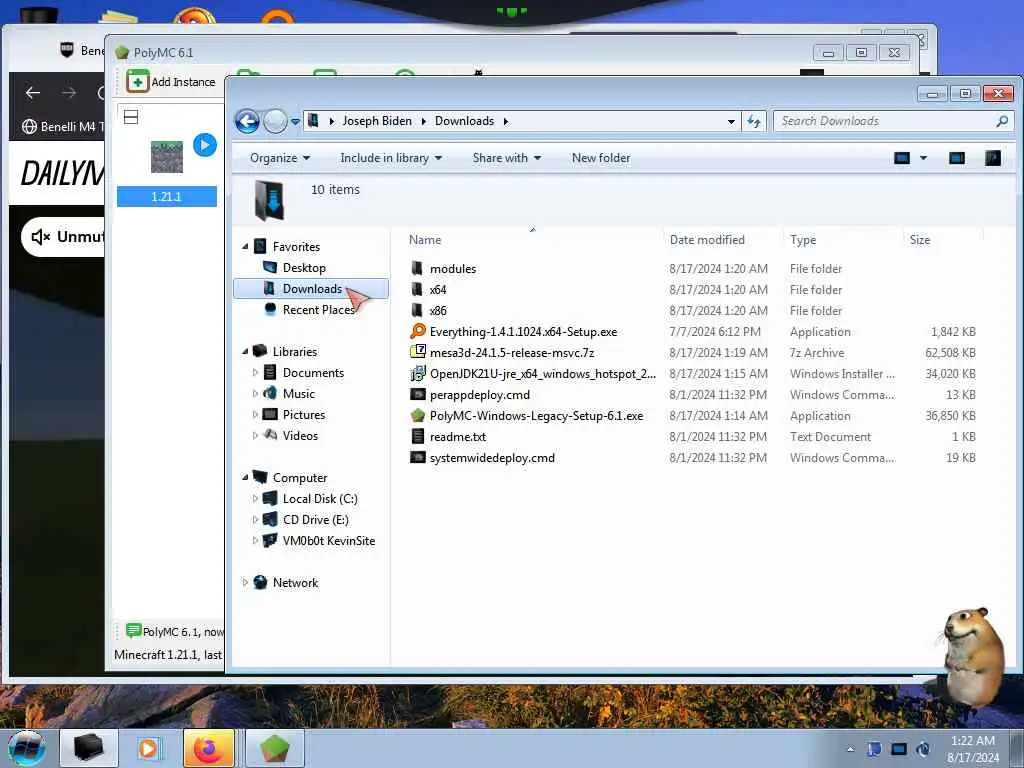Open the view options dropdown arrow
This screenshot has width=1024, height=768.
[923, 158]
